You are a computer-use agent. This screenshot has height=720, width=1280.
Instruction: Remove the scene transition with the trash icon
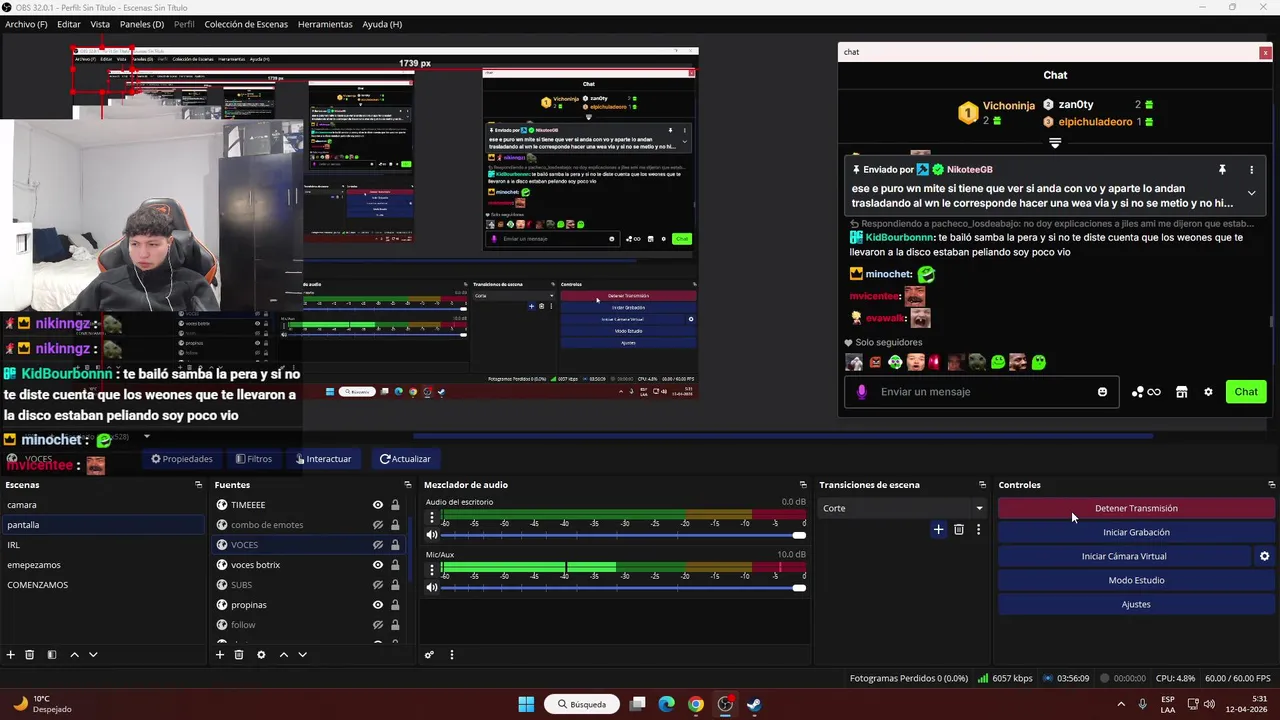959,529
